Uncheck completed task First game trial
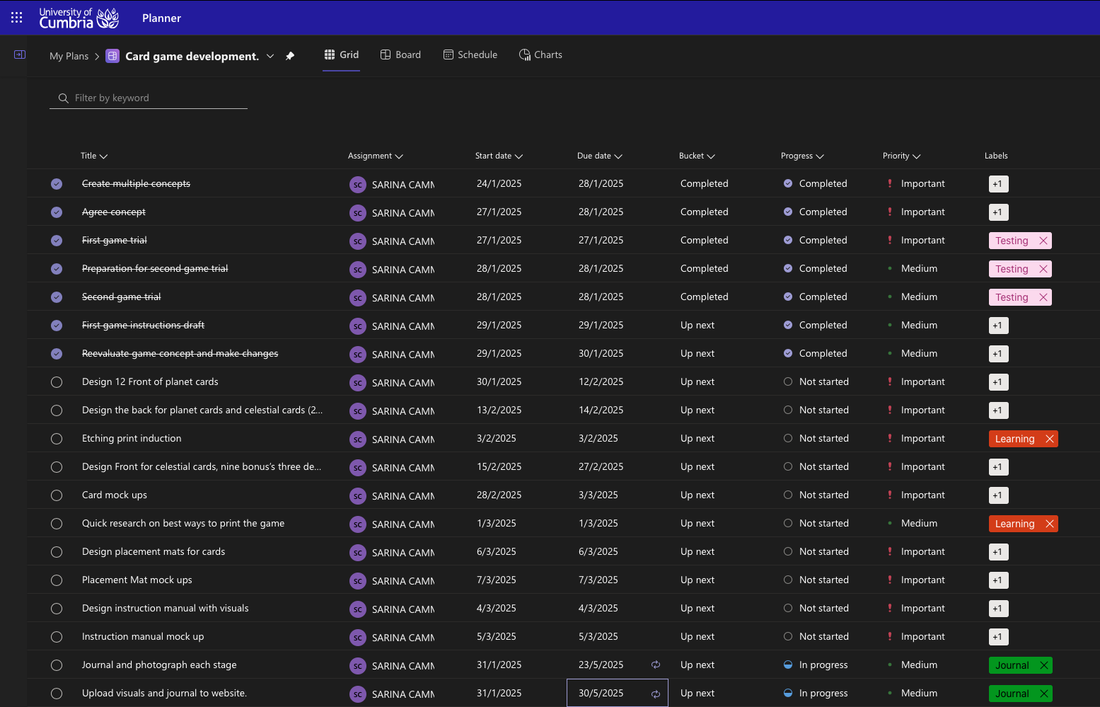Viewport: 1100px width, 707px height. click(x=57, y=241)
